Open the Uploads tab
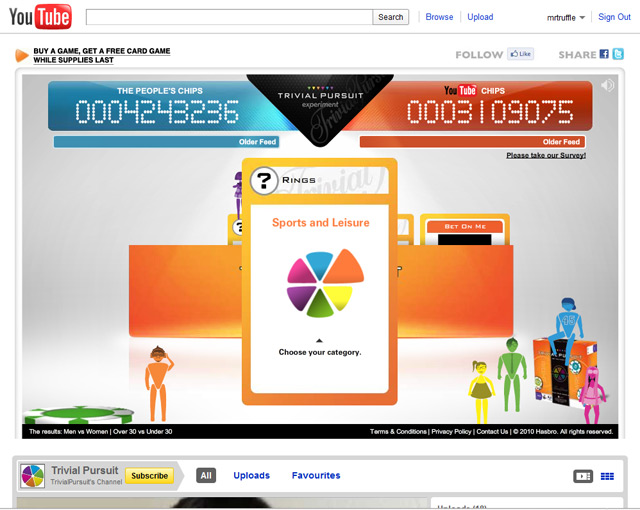This screenshot has width=640, height=510. pyautogui.click(x=251, y=476)
